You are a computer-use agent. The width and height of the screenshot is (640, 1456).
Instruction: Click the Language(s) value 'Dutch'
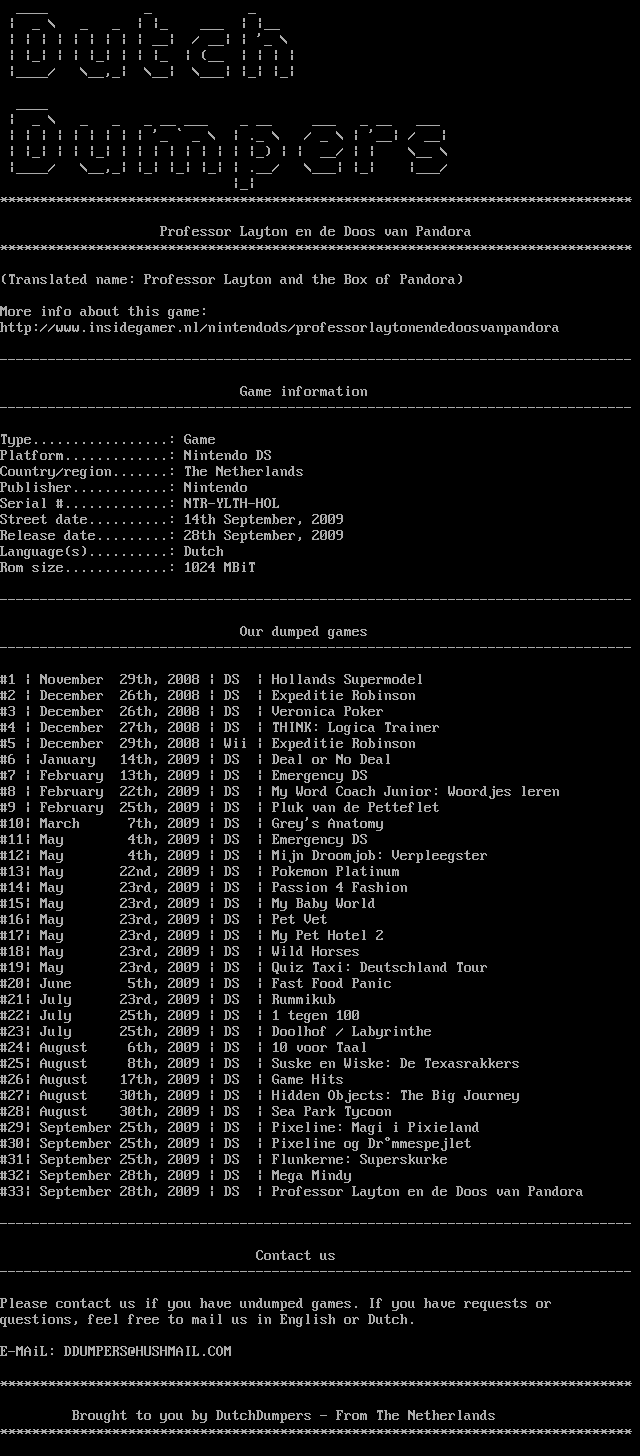[x=203, y=552]
